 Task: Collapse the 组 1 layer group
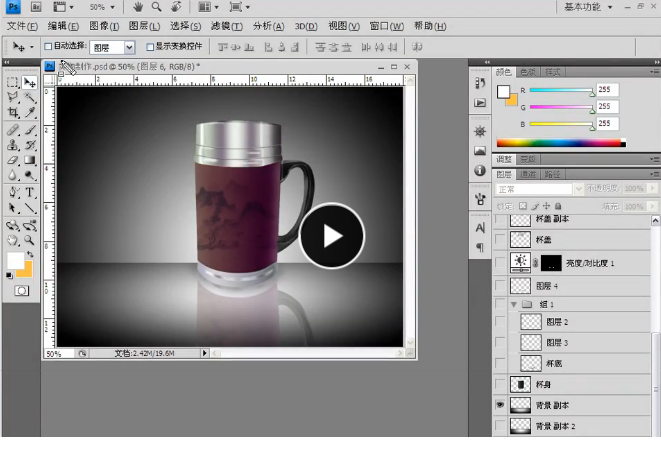click(513, 304)
